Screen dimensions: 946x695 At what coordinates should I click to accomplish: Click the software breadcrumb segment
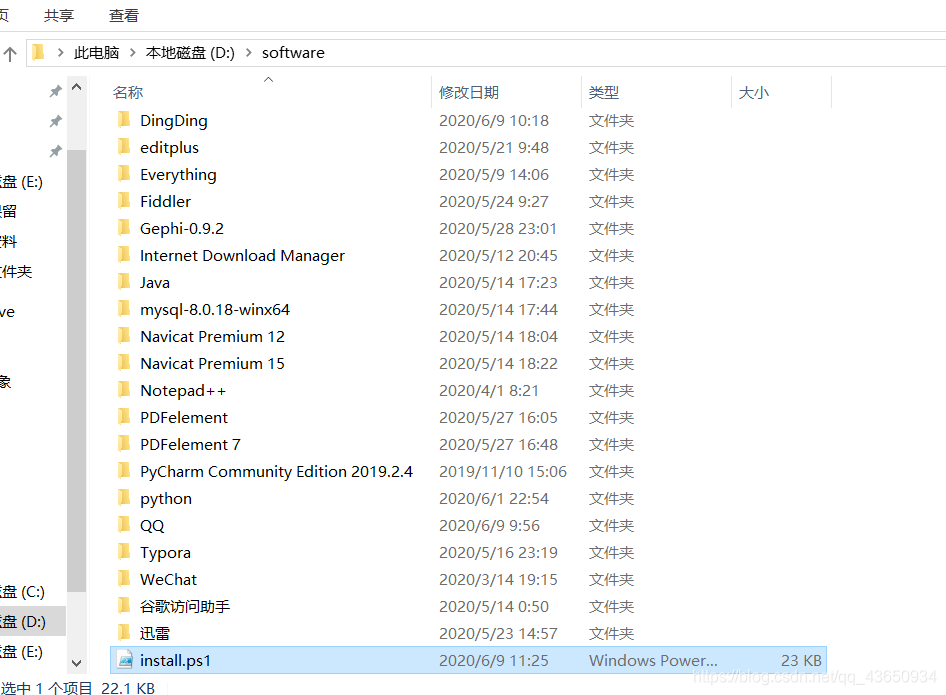point(293,53)
